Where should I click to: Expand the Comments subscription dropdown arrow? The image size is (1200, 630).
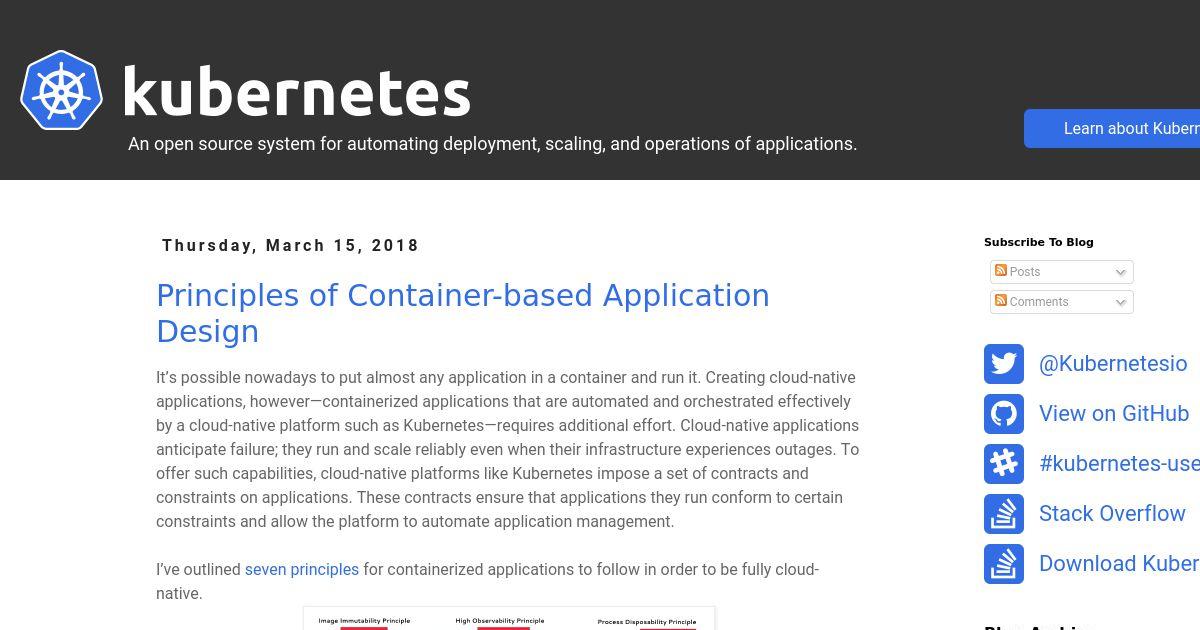pyautogui.click(x=1121, y=302)
